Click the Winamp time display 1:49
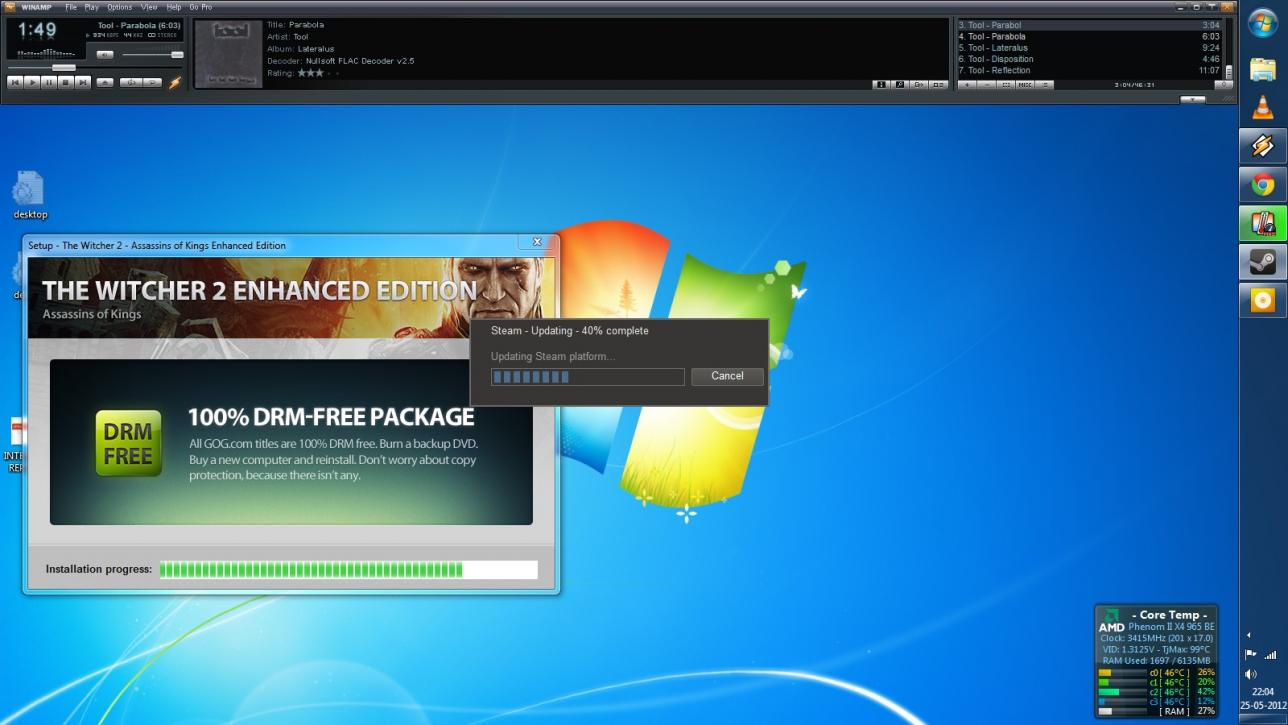1288x725 pixels. (37, 30)
